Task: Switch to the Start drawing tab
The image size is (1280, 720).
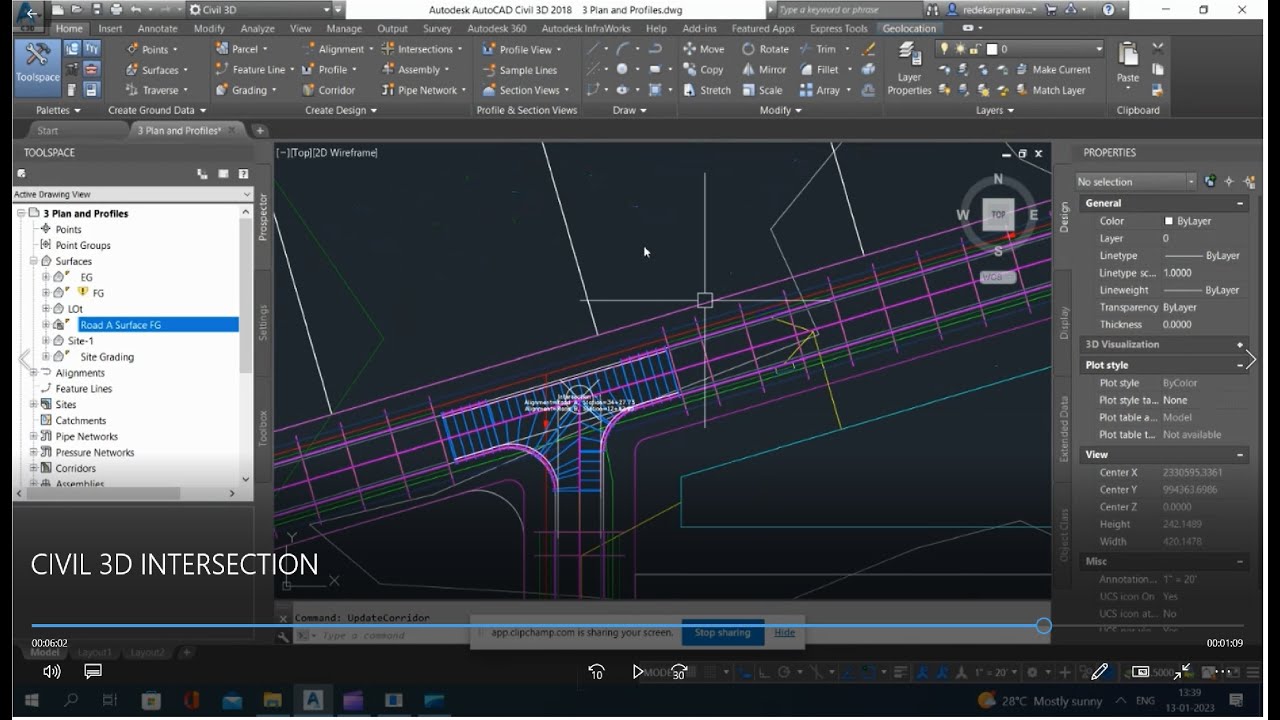Action: [x=48, y=131]
